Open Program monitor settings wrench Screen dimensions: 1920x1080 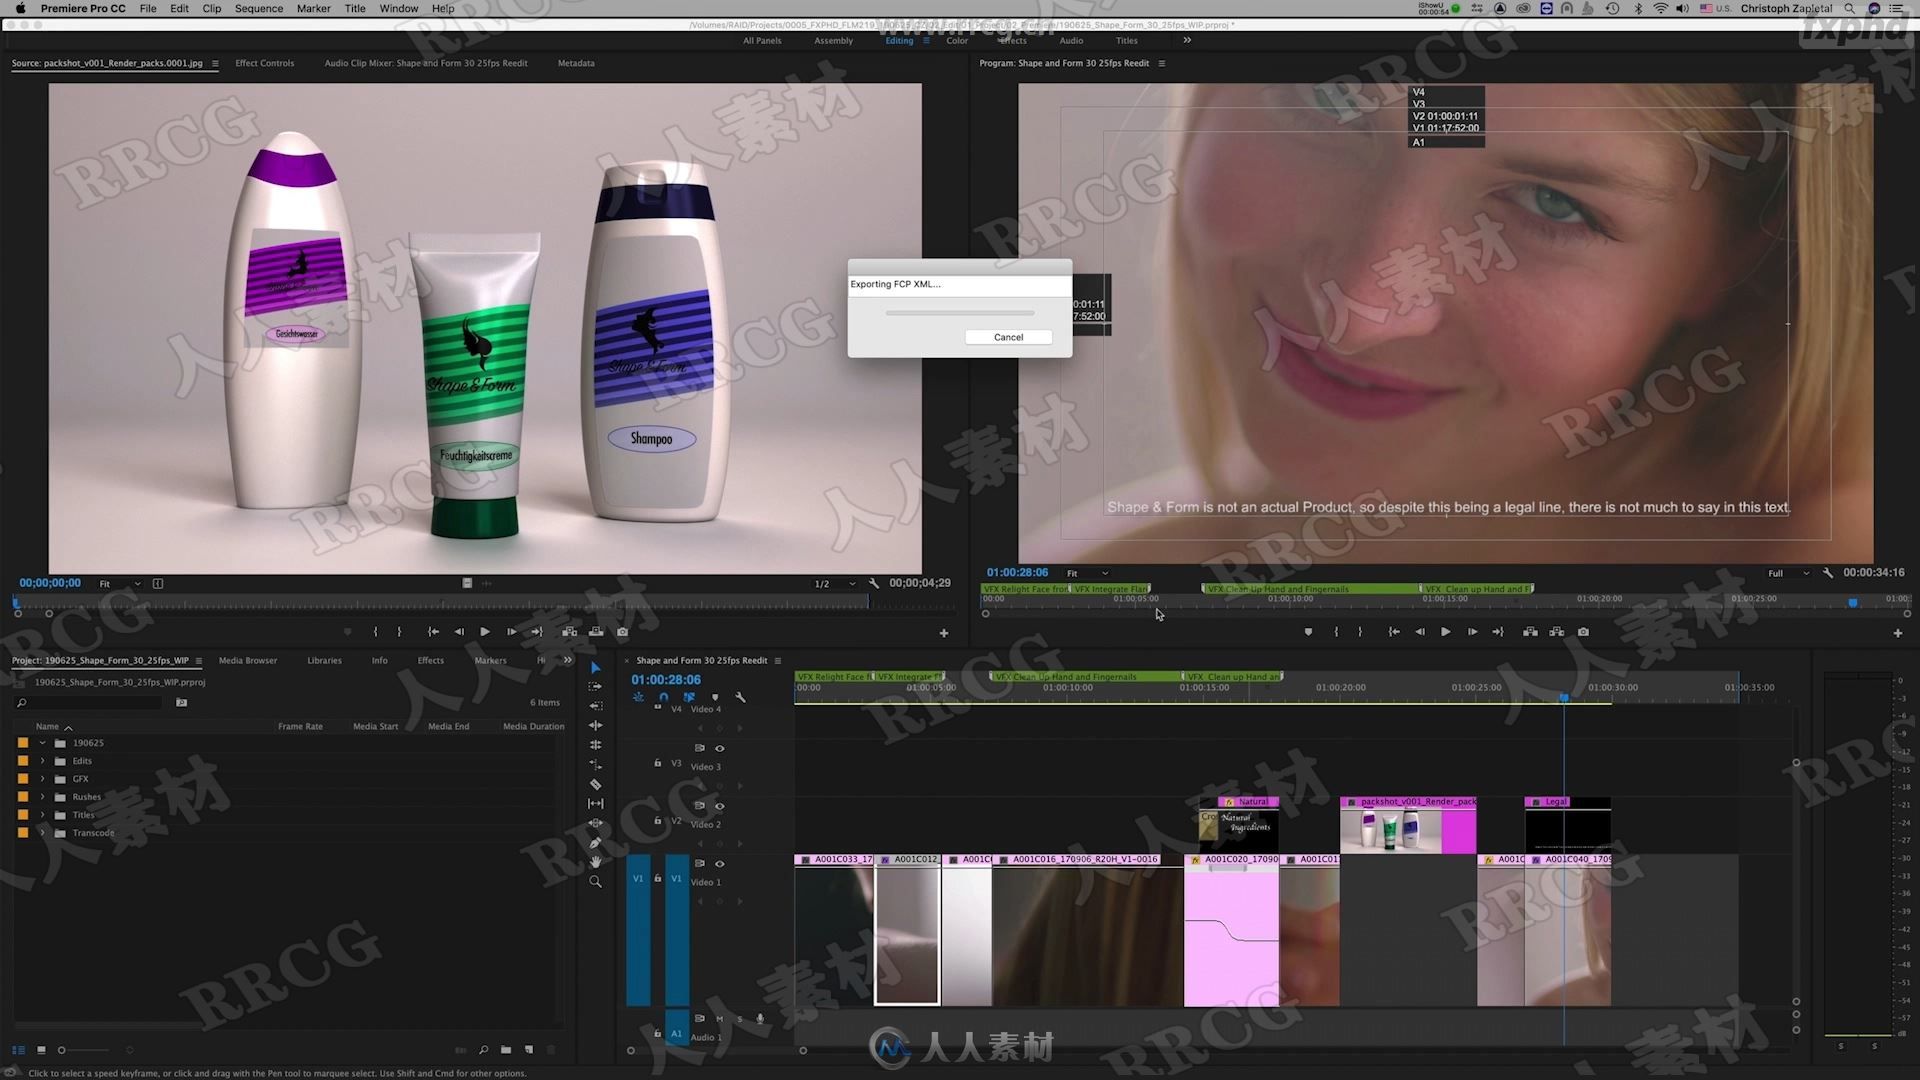[1828, 573]
